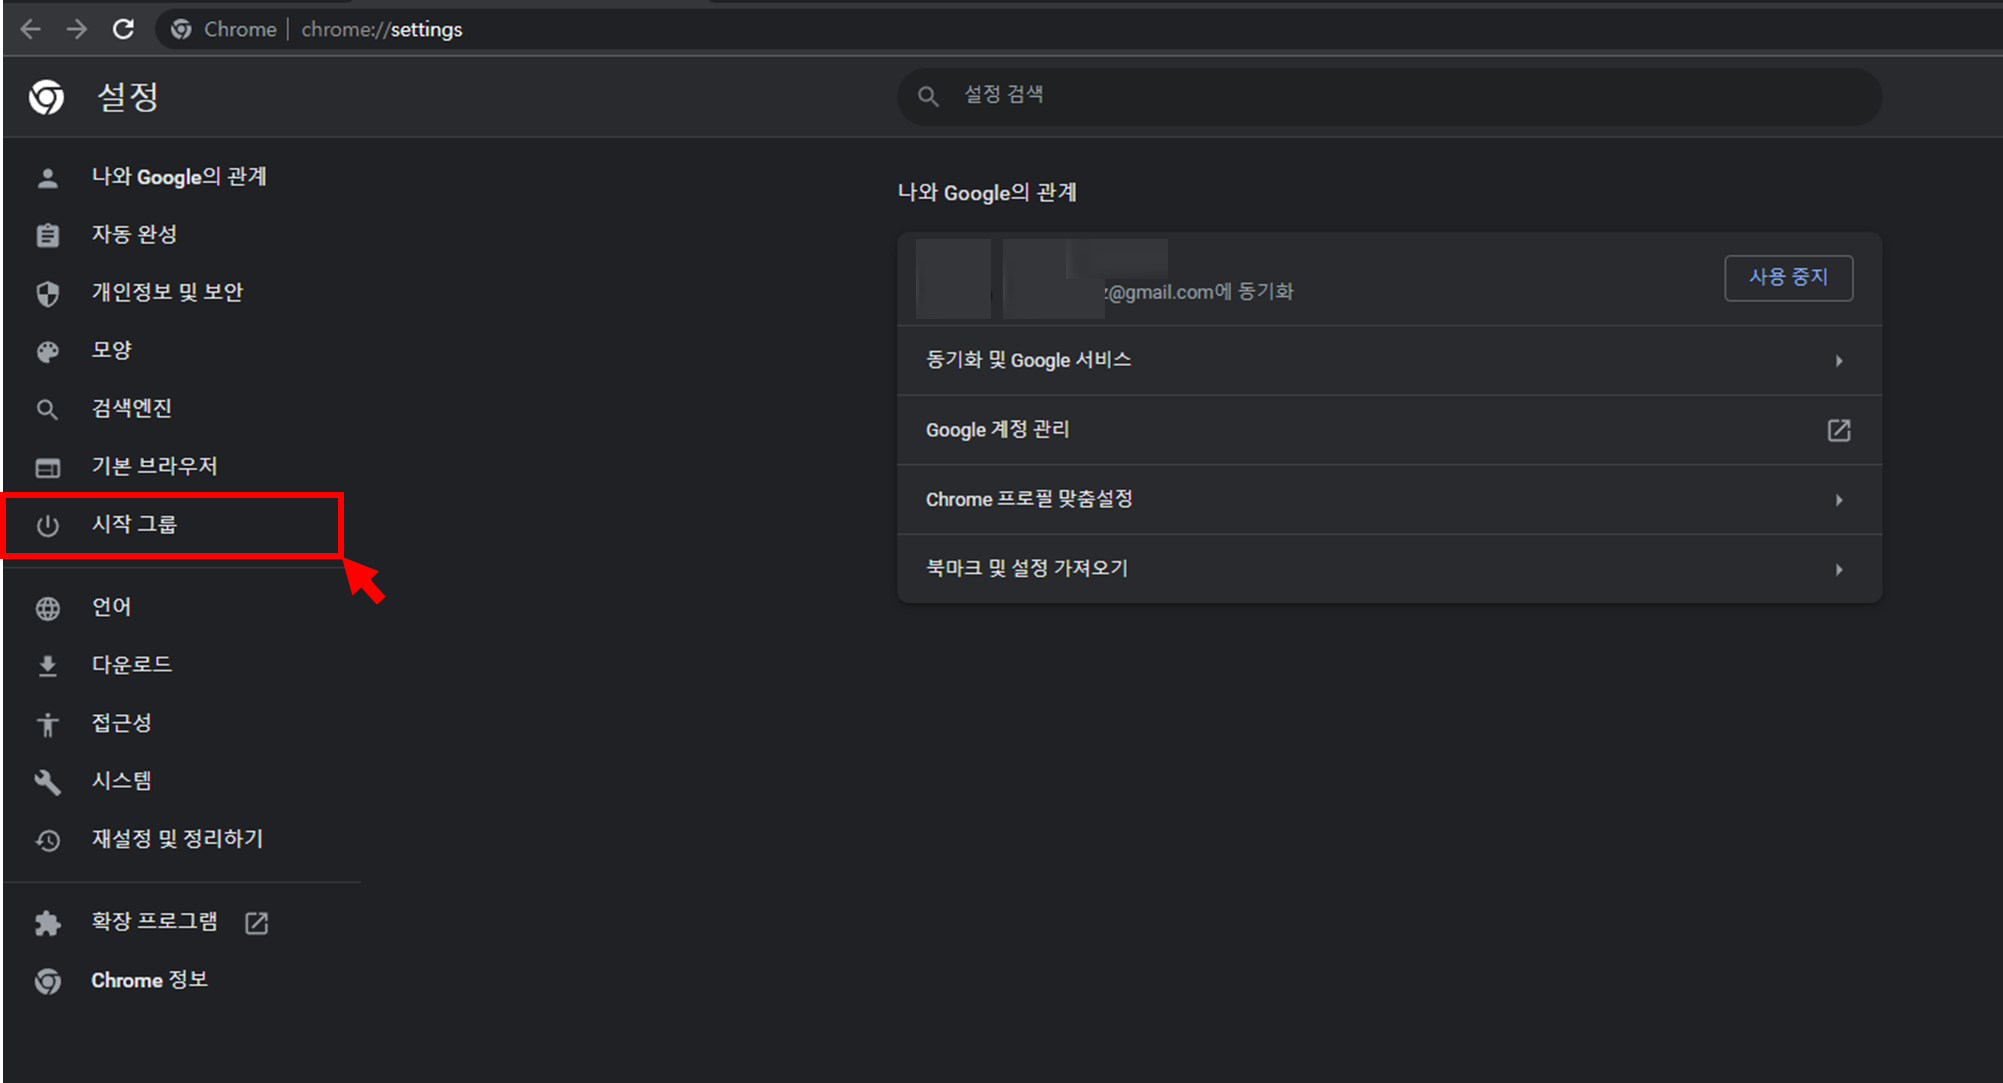Screen dimensions: 2003x1083
Task: Open 동기화 및 Google 서비스 row
Action: coord(1389,360)
